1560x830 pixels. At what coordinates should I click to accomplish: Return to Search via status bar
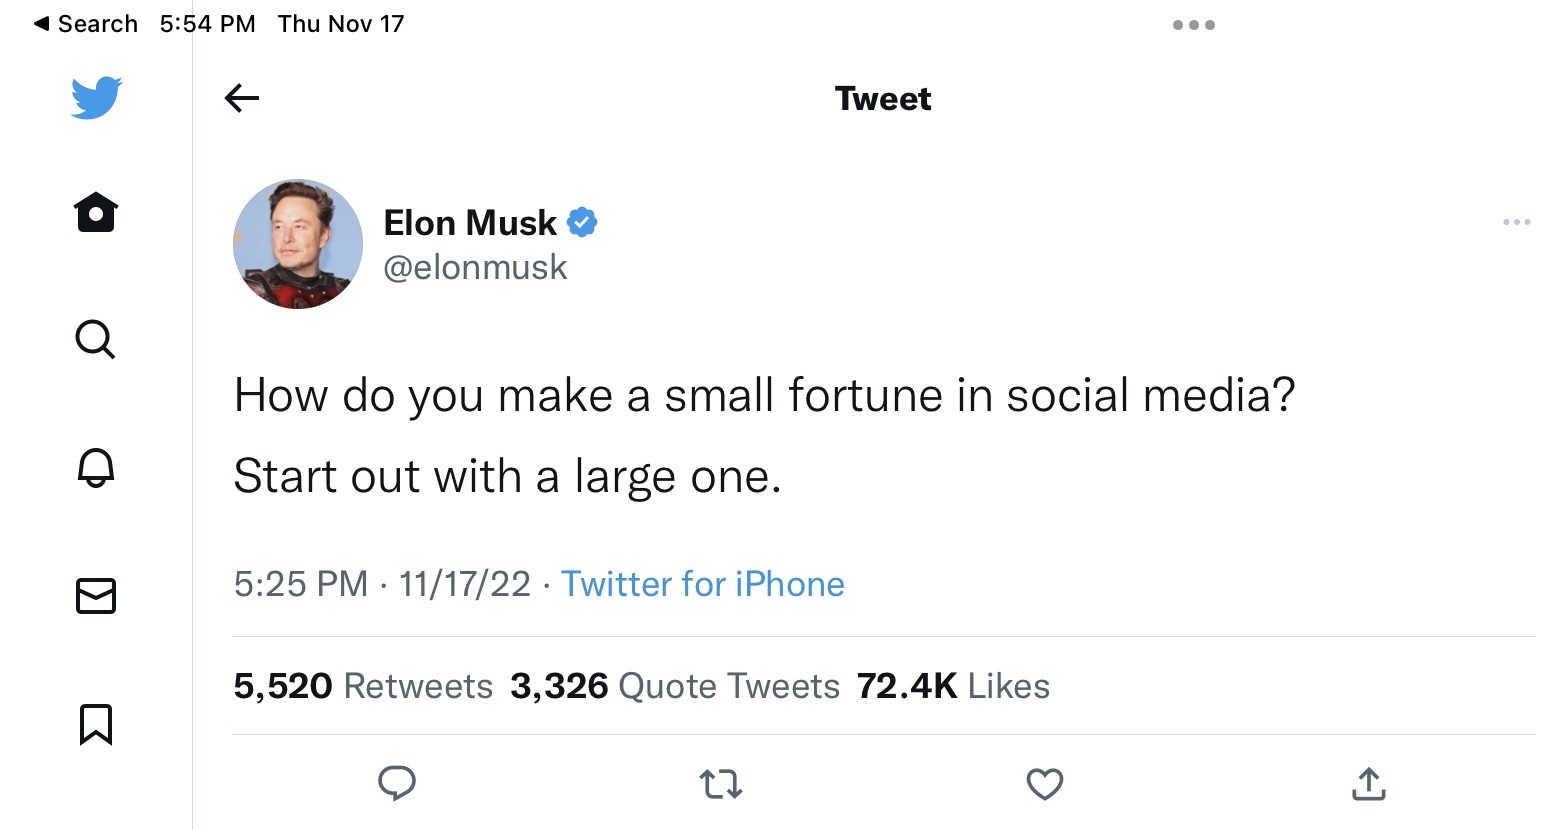(86, 24)
